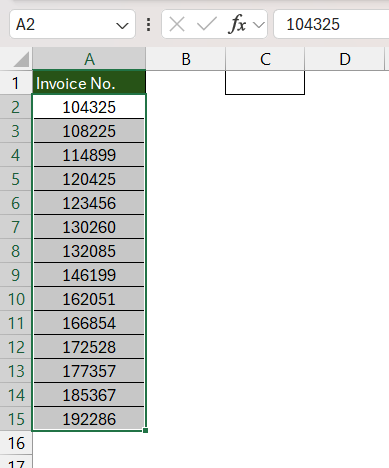Select row 10 header
389x468 pixels.
click(x=16, y=299)
